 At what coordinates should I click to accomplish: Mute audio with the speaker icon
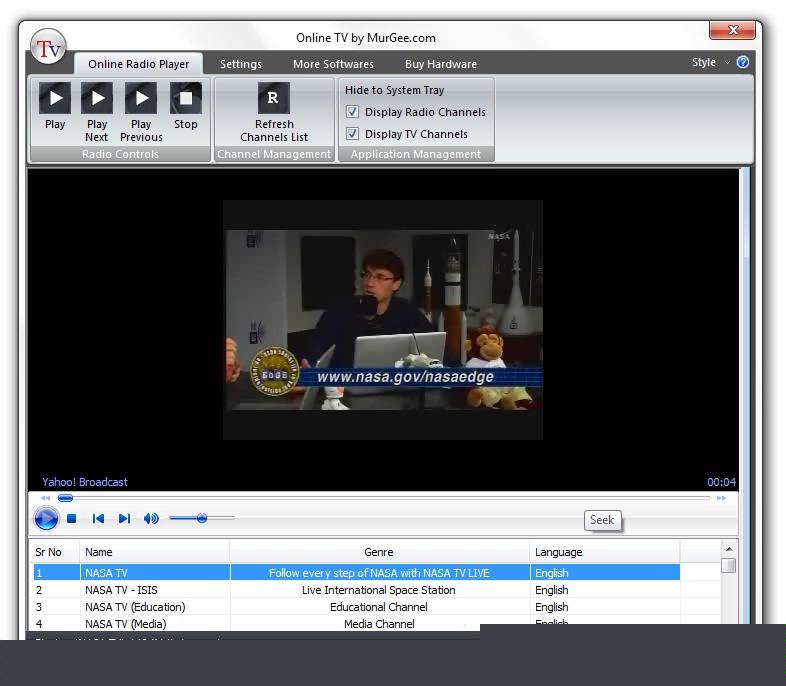pyautogui.click(x=151, y=518)
